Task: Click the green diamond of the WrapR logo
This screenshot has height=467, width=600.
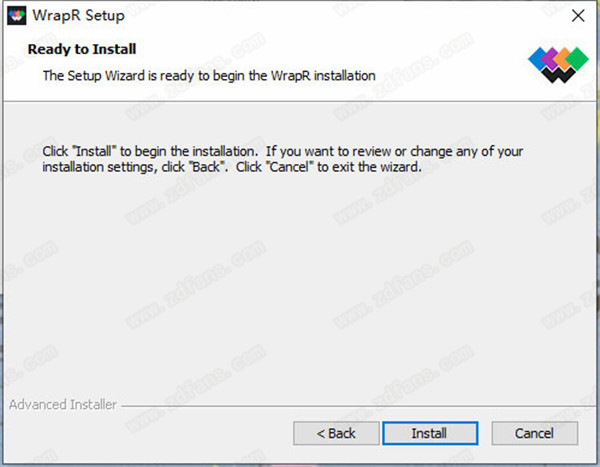Action: (x=578, y=59)
